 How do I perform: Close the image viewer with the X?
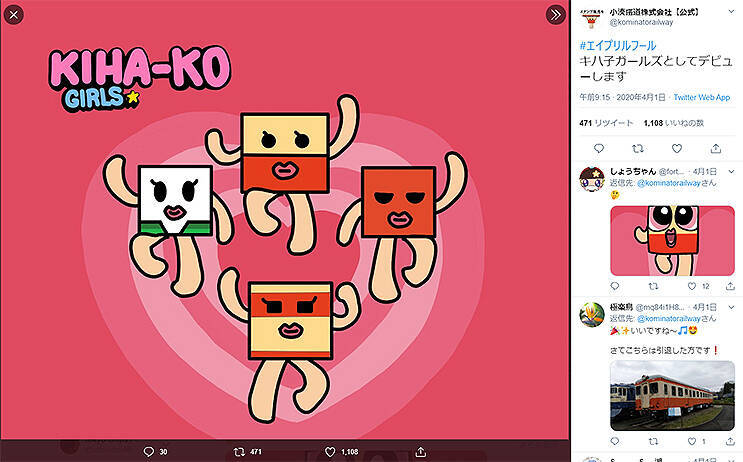pyautogui.click(x=14, y=15)
